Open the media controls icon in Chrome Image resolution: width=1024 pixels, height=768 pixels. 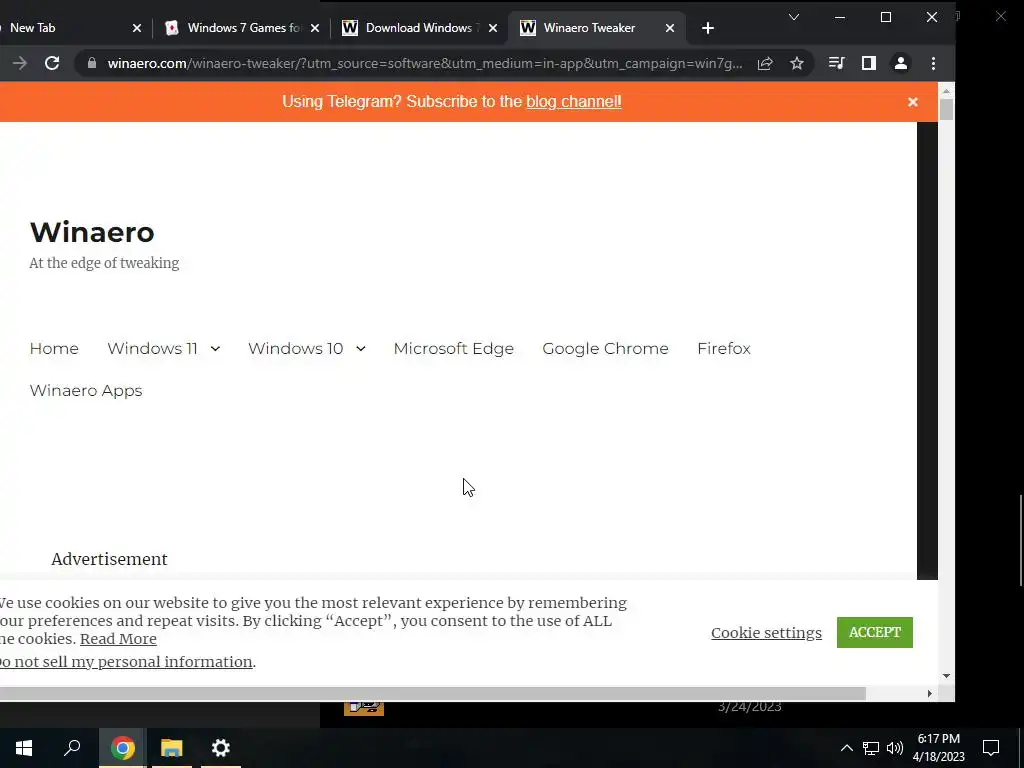837,63
